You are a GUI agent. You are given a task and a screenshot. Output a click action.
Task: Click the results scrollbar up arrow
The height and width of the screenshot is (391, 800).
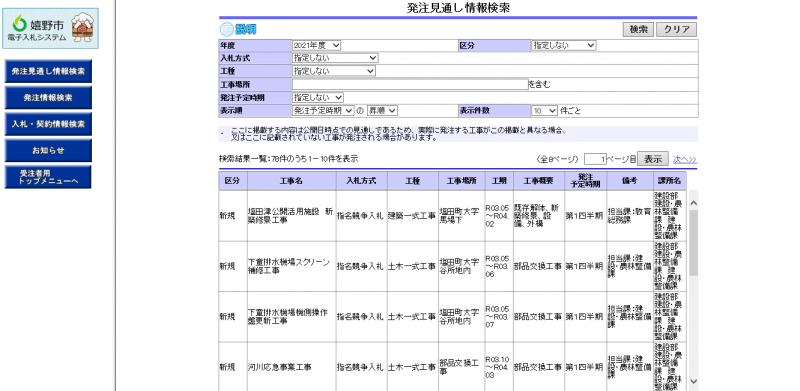pyautogui.click(x=693, y=204)
